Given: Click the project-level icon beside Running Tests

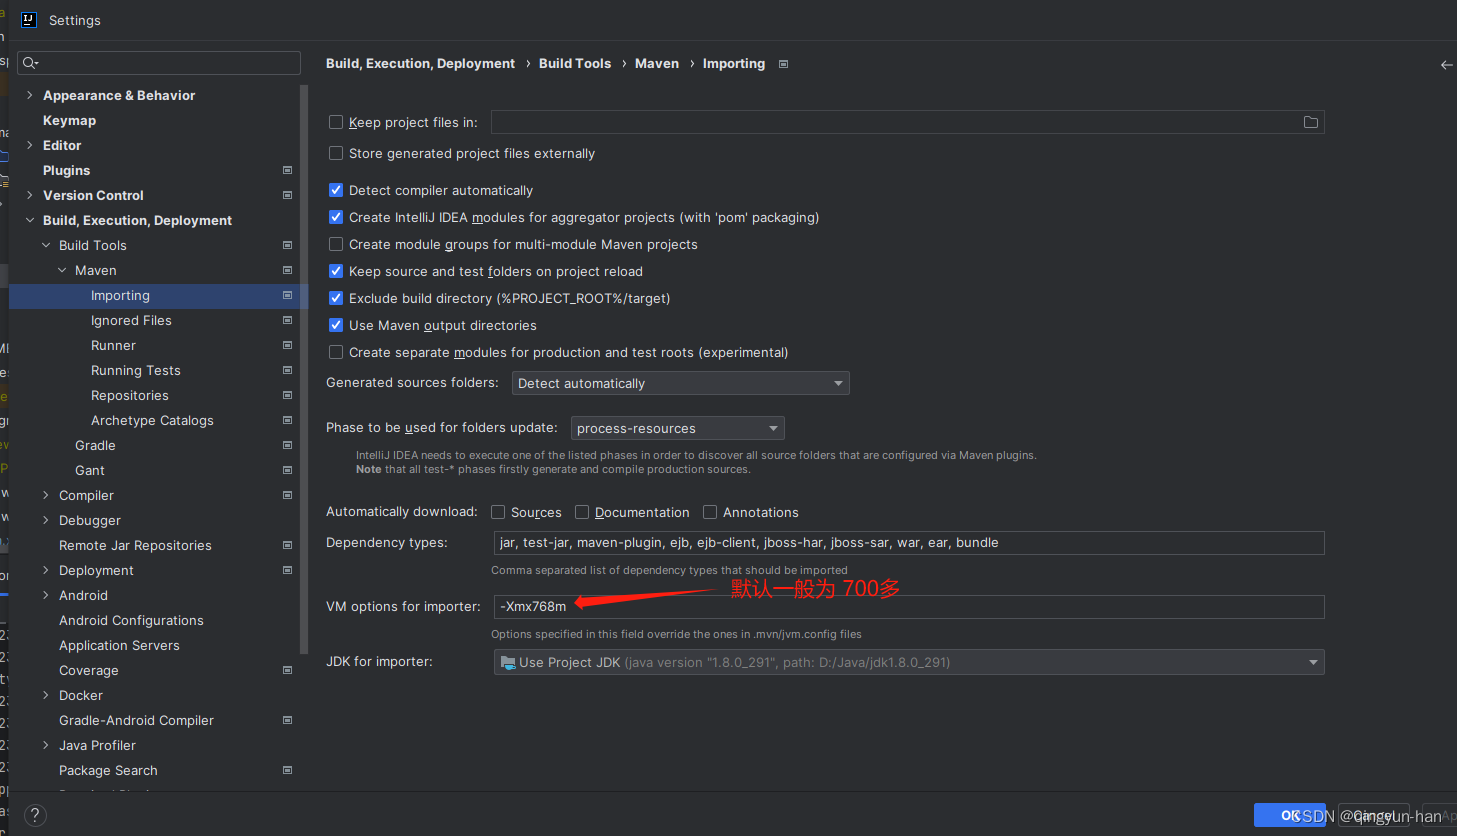Looking at the screenshot, I should [287, 370].
